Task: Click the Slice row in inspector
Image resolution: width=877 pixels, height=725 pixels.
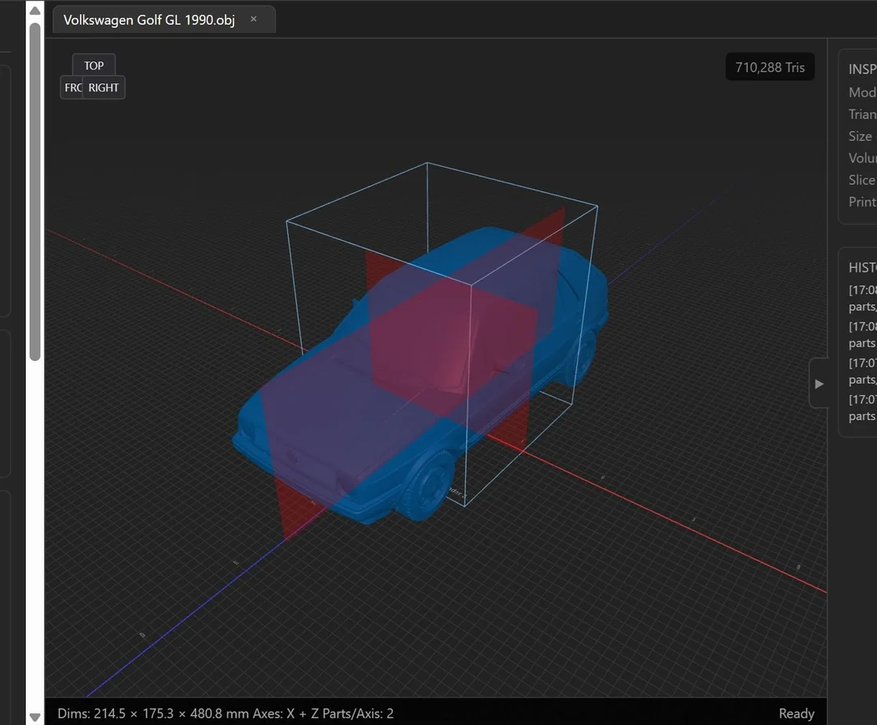Action: 861,180
